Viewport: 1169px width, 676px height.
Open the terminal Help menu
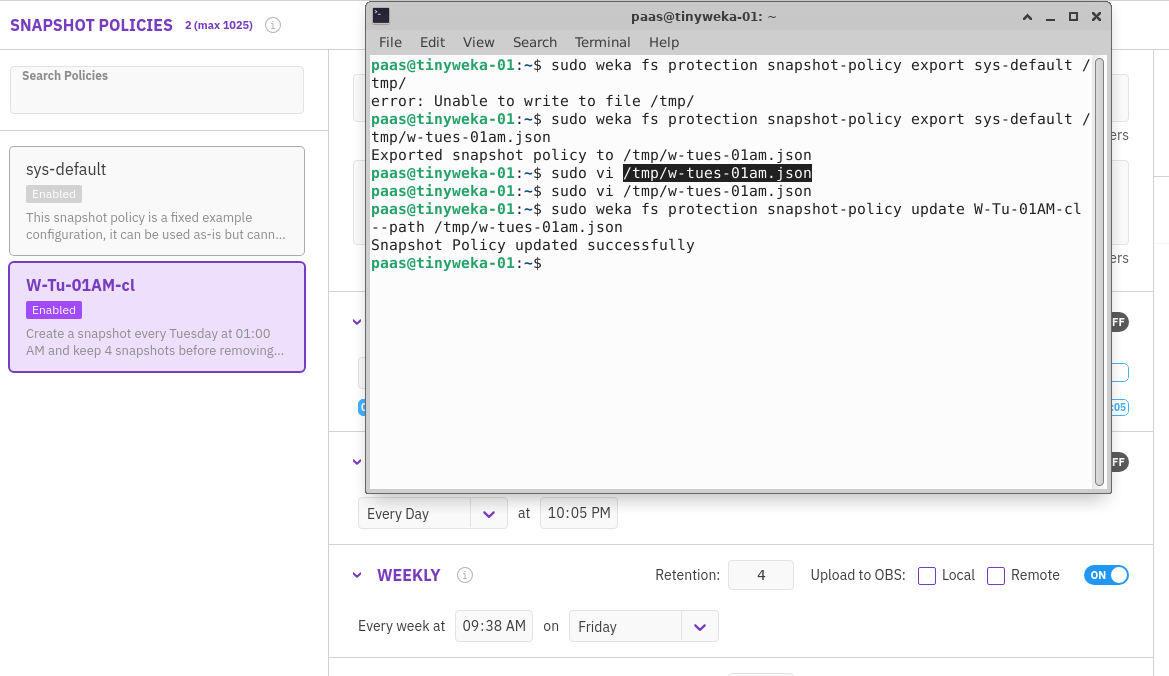tap(664, 42)
